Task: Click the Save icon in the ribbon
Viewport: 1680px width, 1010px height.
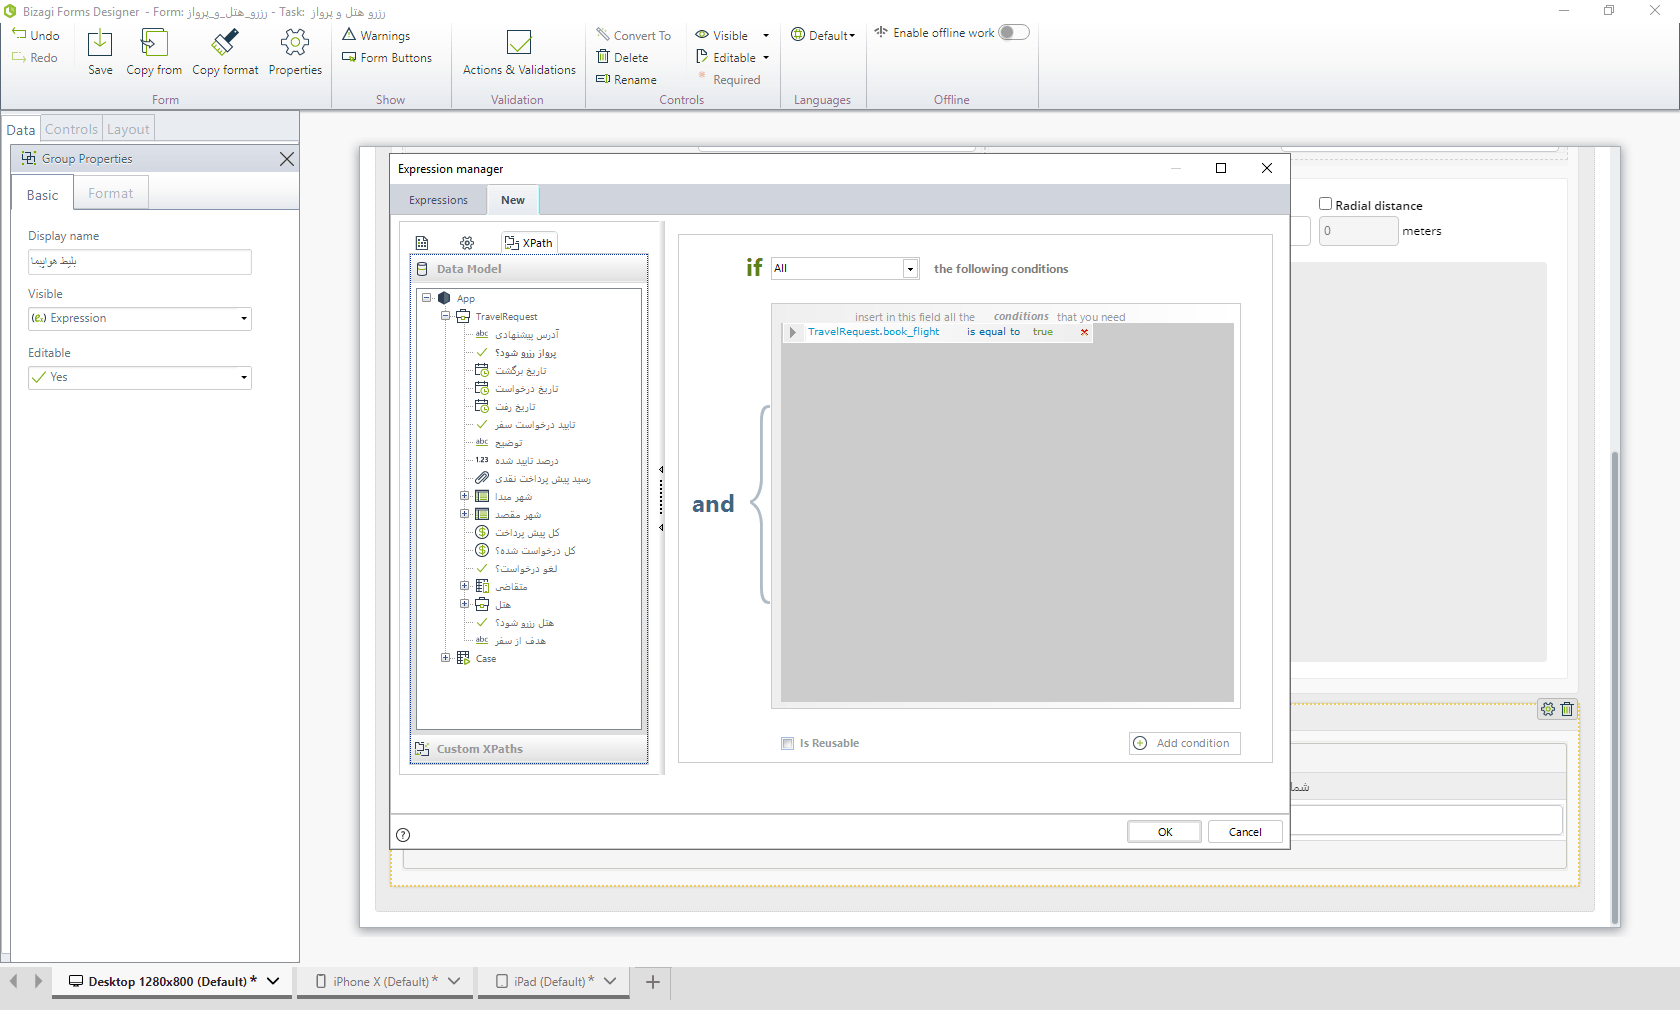Action: (x=100, y=43)
